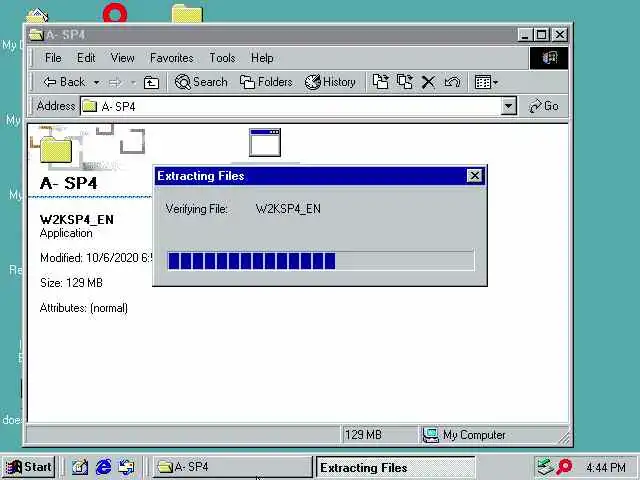Click the Copy To toolbar icon
Viewport: 640px width, 480px height.
[x=404, y=82]
